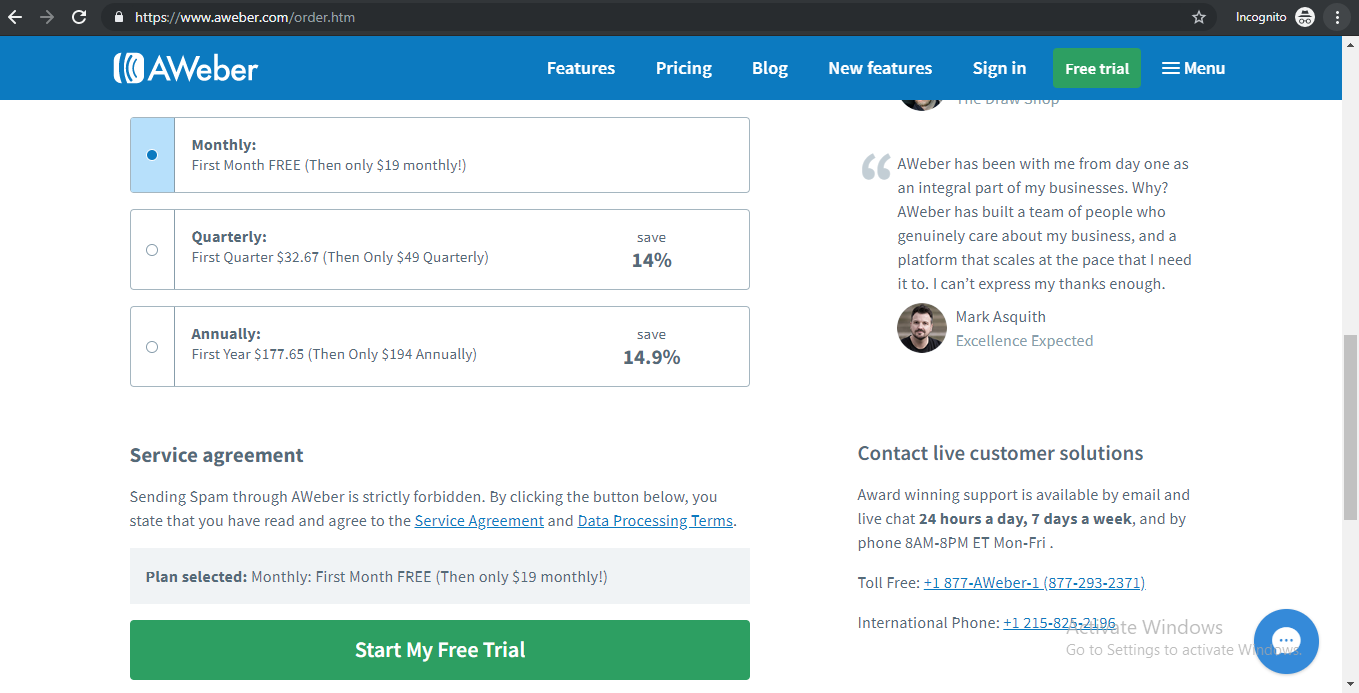Click 'save 14.9%' on Annually plan
Viewport: 1359px width, 693px height.
point(652,347)
